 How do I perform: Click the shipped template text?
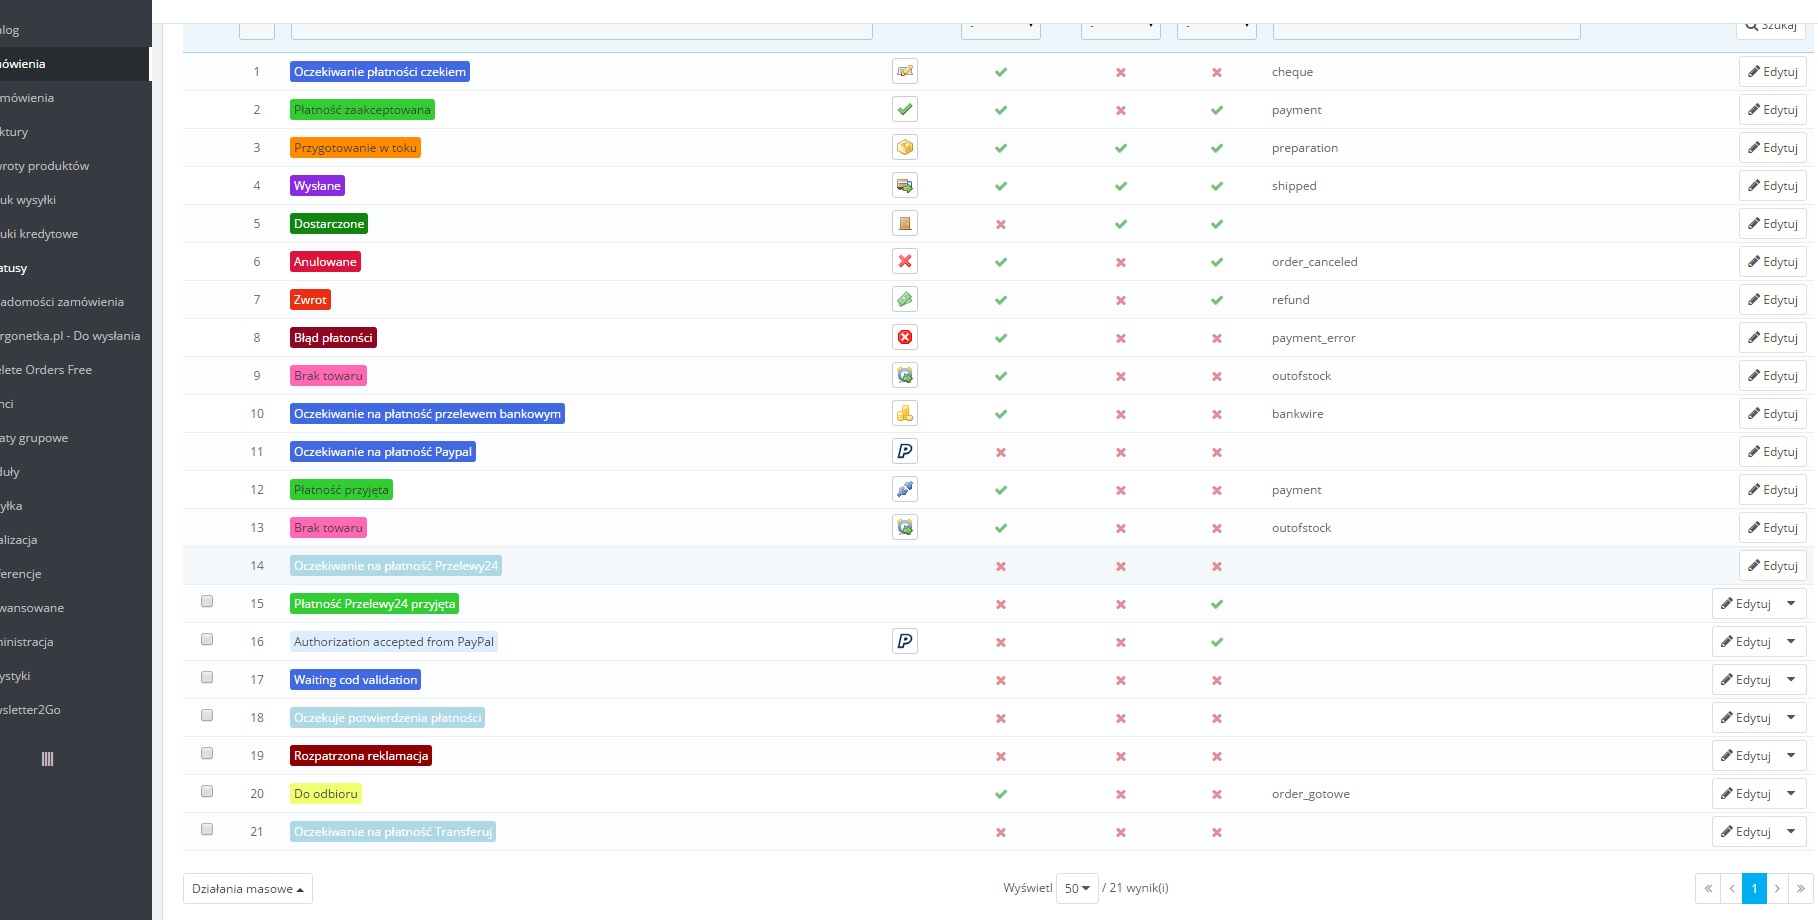pyautogui.click(x=1294, y=186)
